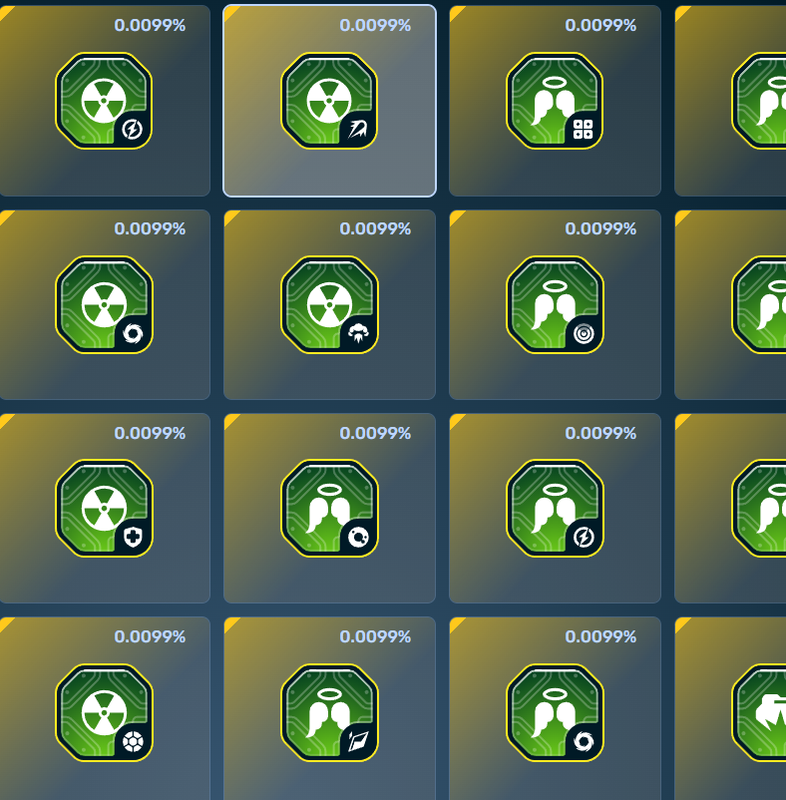The height and width of the screenshot is (800, 786).
Task: Select radiation module with medical shield badge
Action: [104, 508]
